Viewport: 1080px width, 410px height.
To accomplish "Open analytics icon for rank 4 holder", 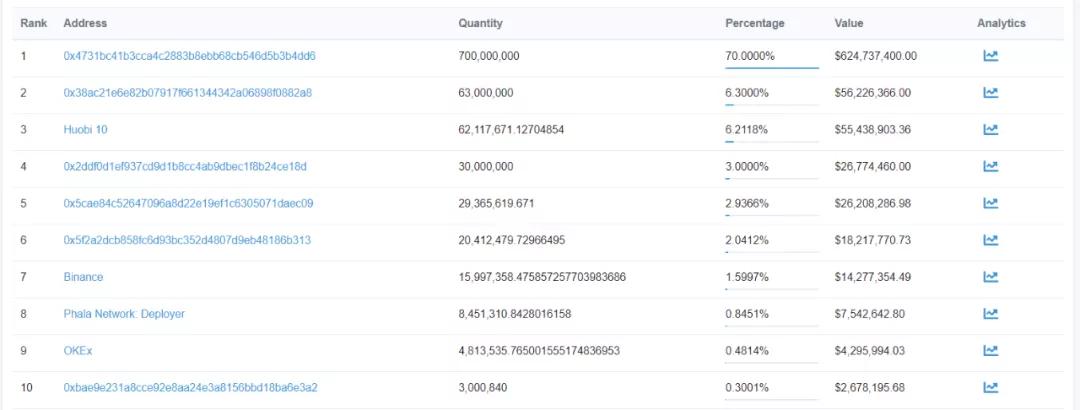I will coord(990,167).
